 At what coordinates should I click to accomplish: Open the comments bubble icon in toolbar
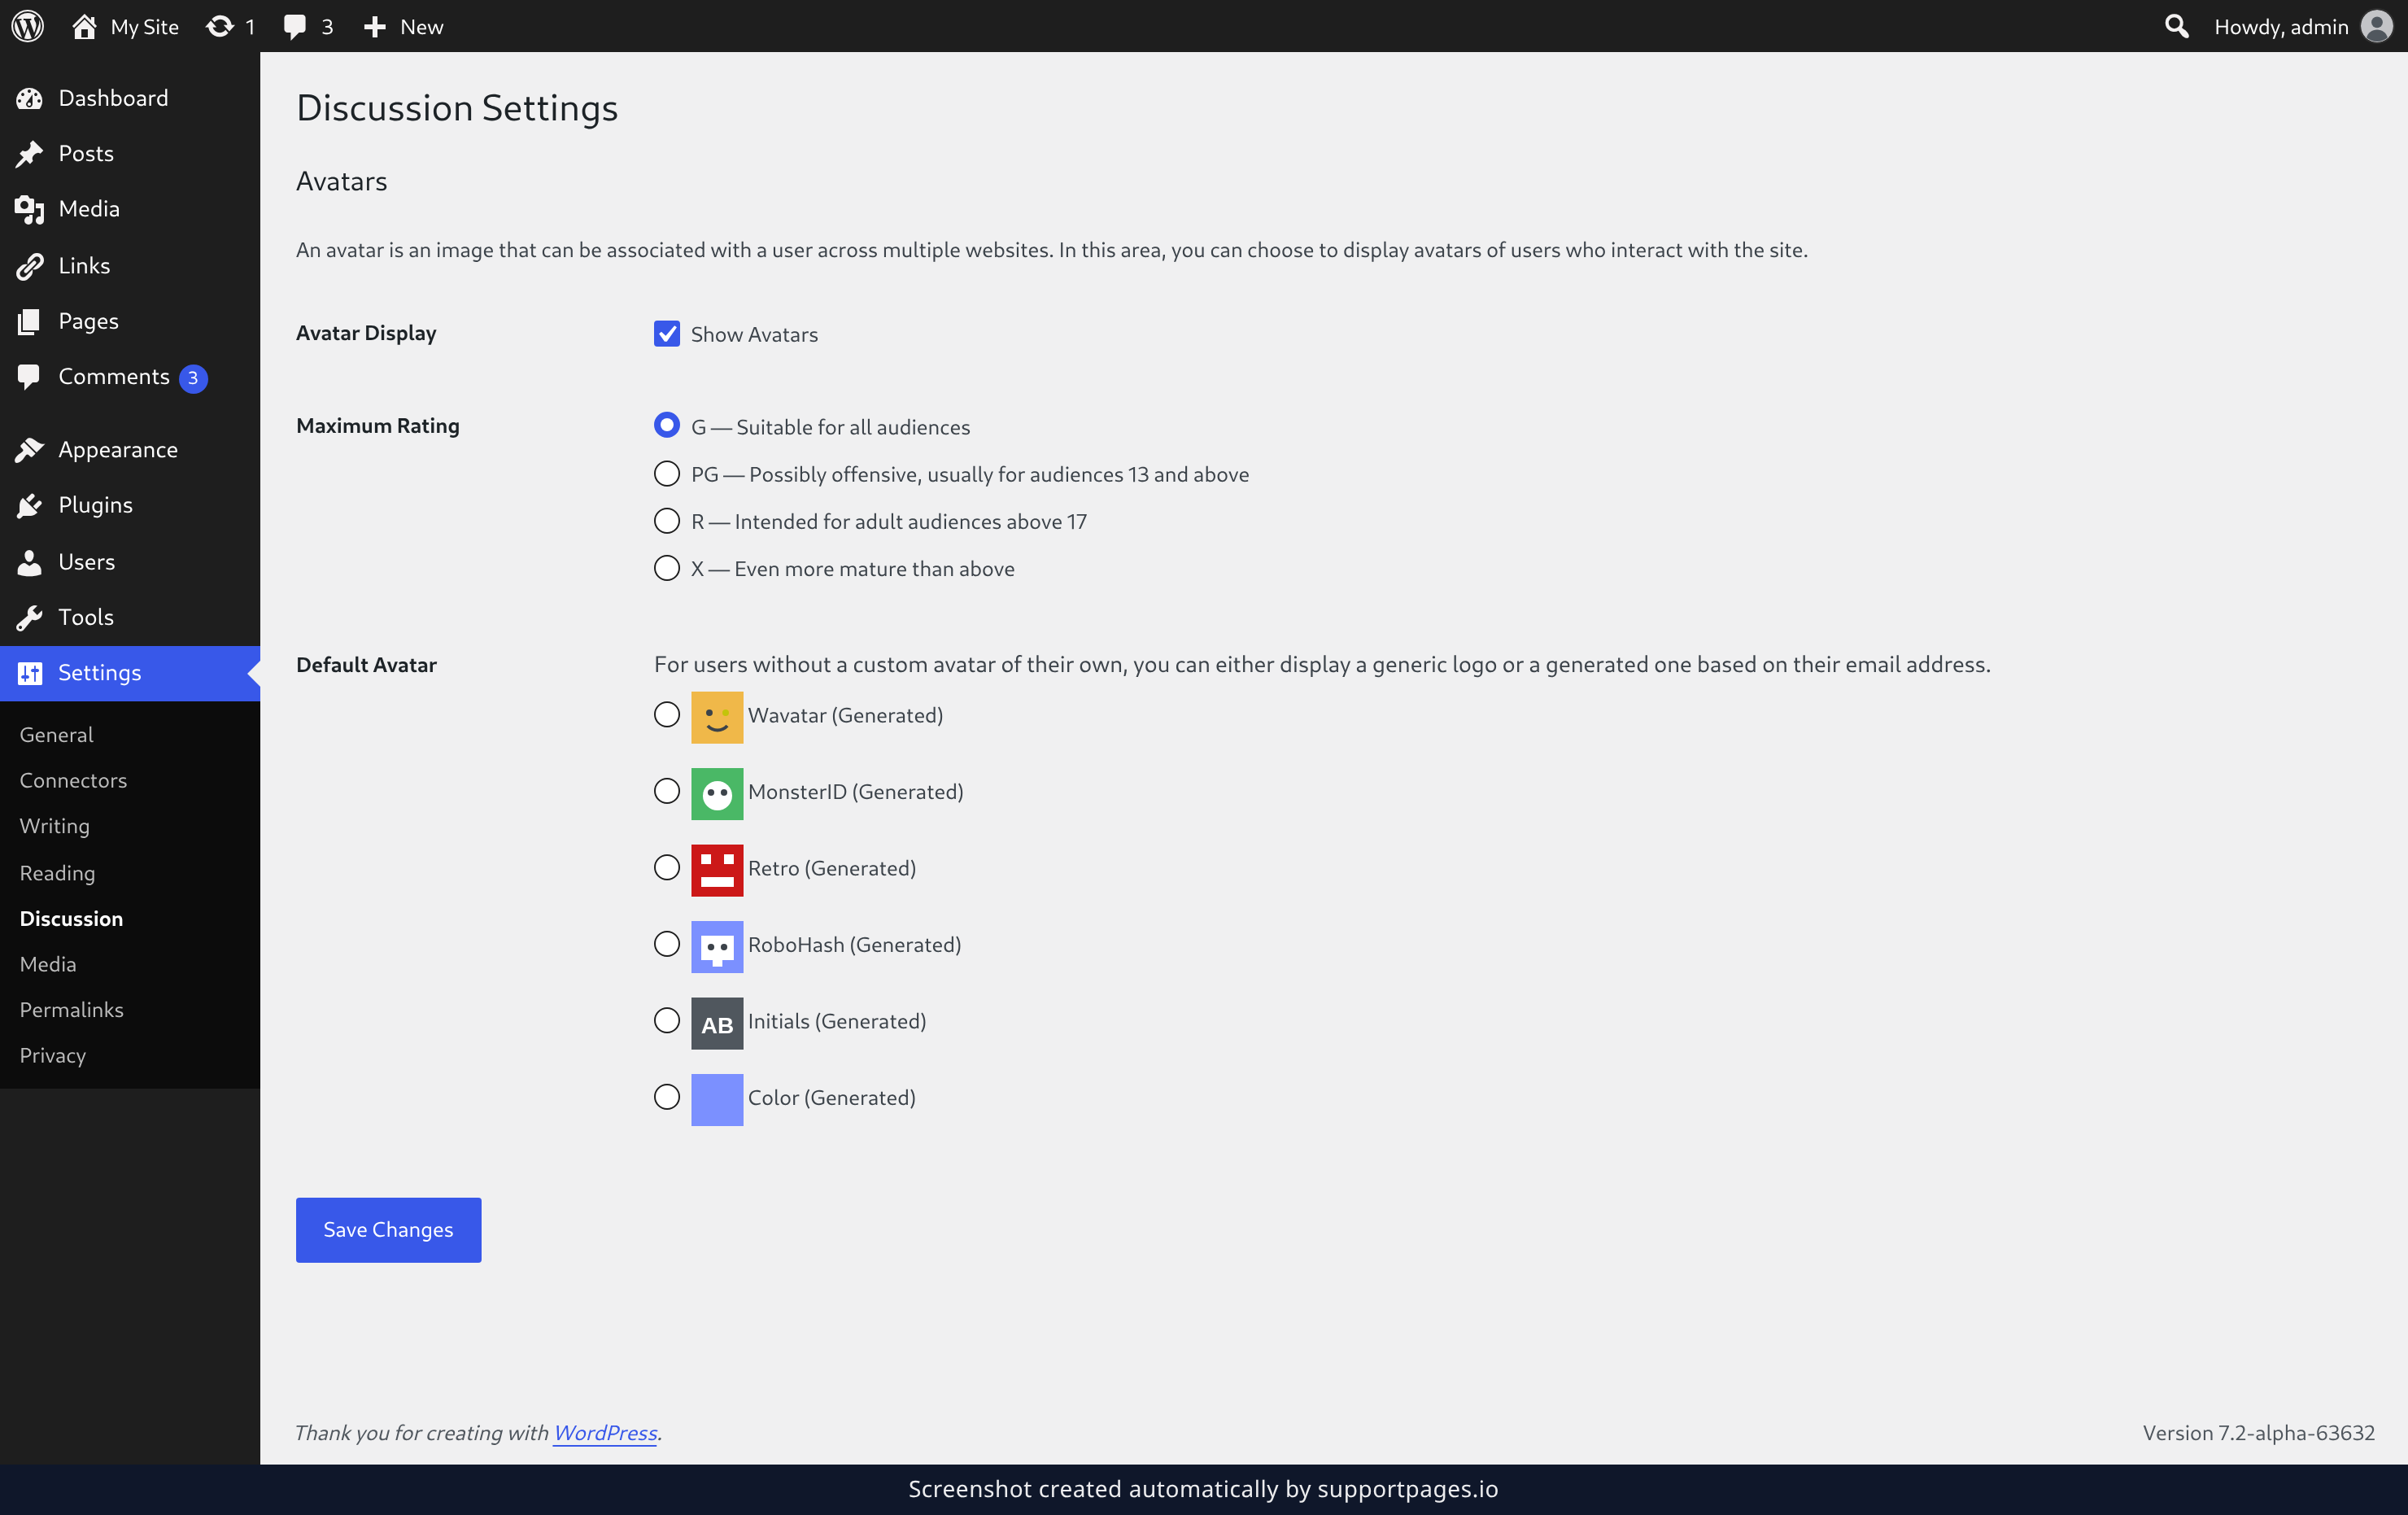pyautogui.click(x=294, y=27)
